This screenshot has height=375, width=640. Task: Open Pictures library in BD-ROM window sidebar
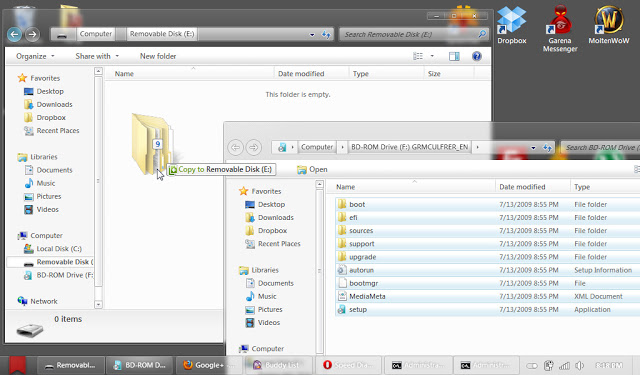click(x=264, y=309)
